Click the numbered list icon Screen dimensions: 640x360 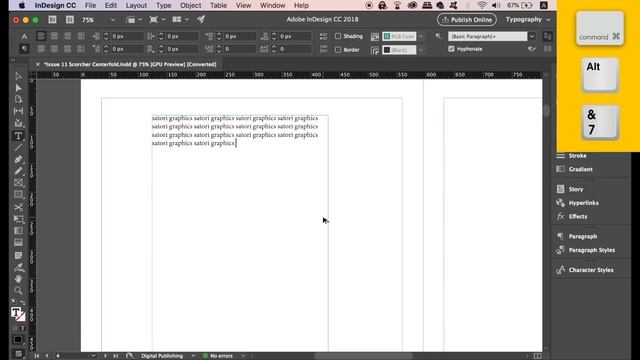323,49
